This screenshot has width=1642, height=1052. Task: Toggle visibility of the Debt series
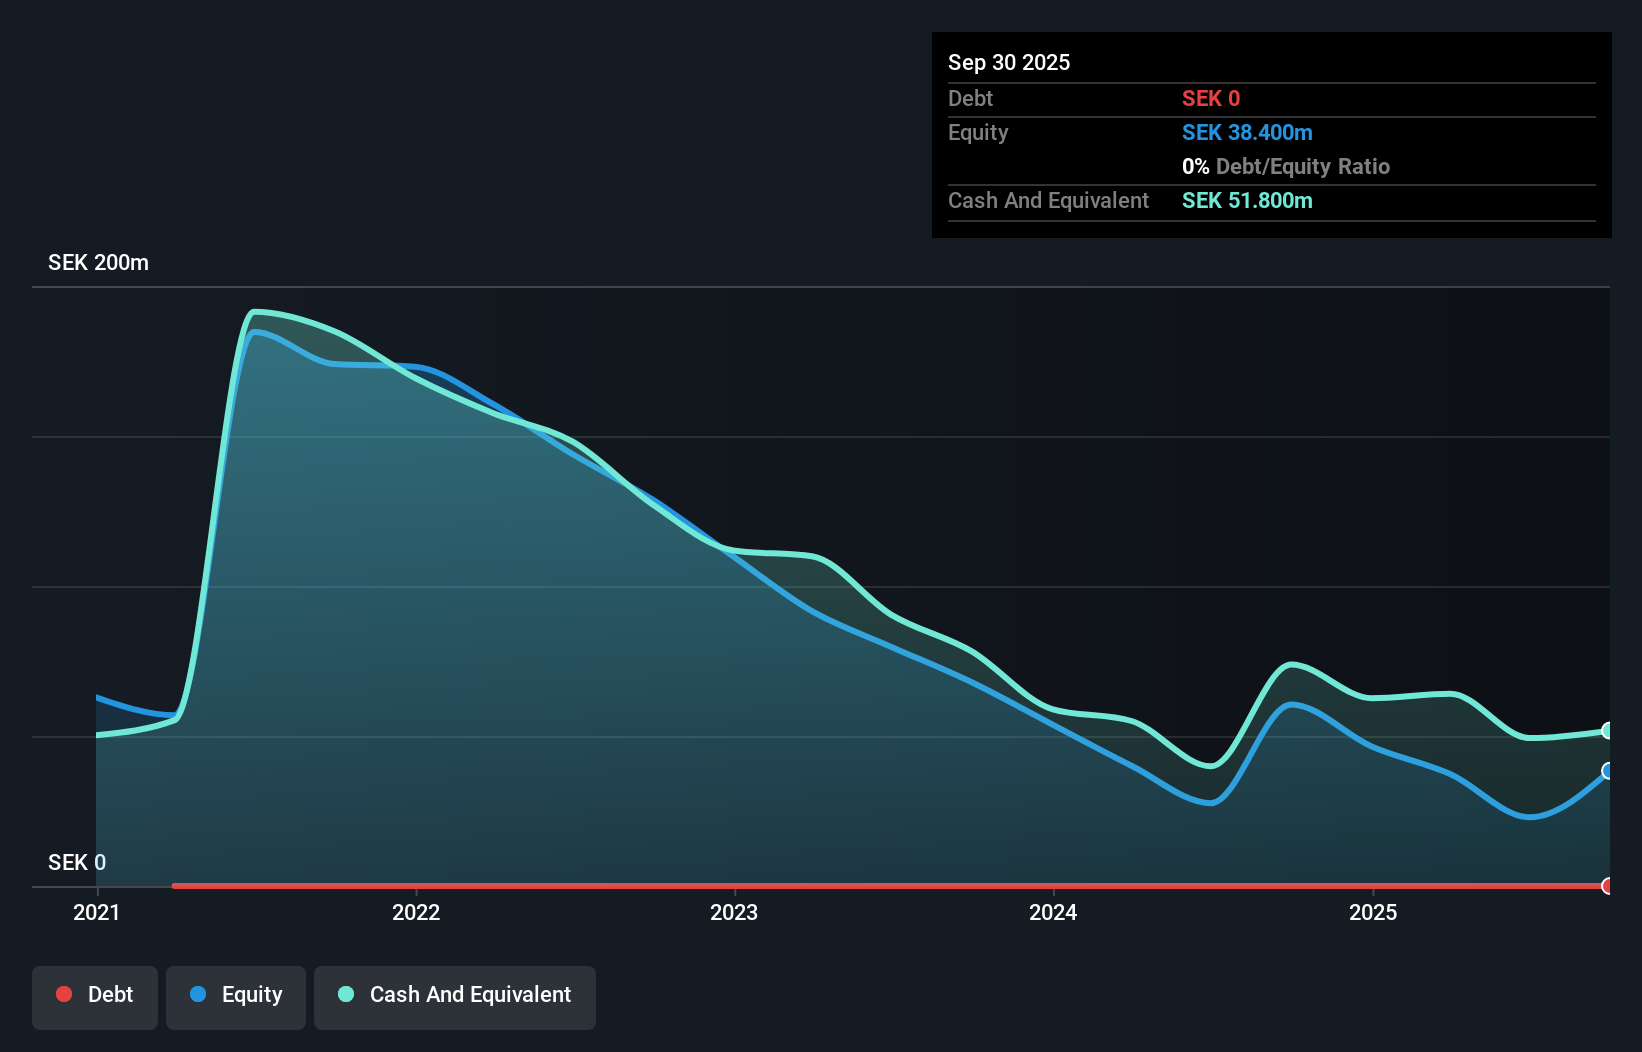(95, 997)
